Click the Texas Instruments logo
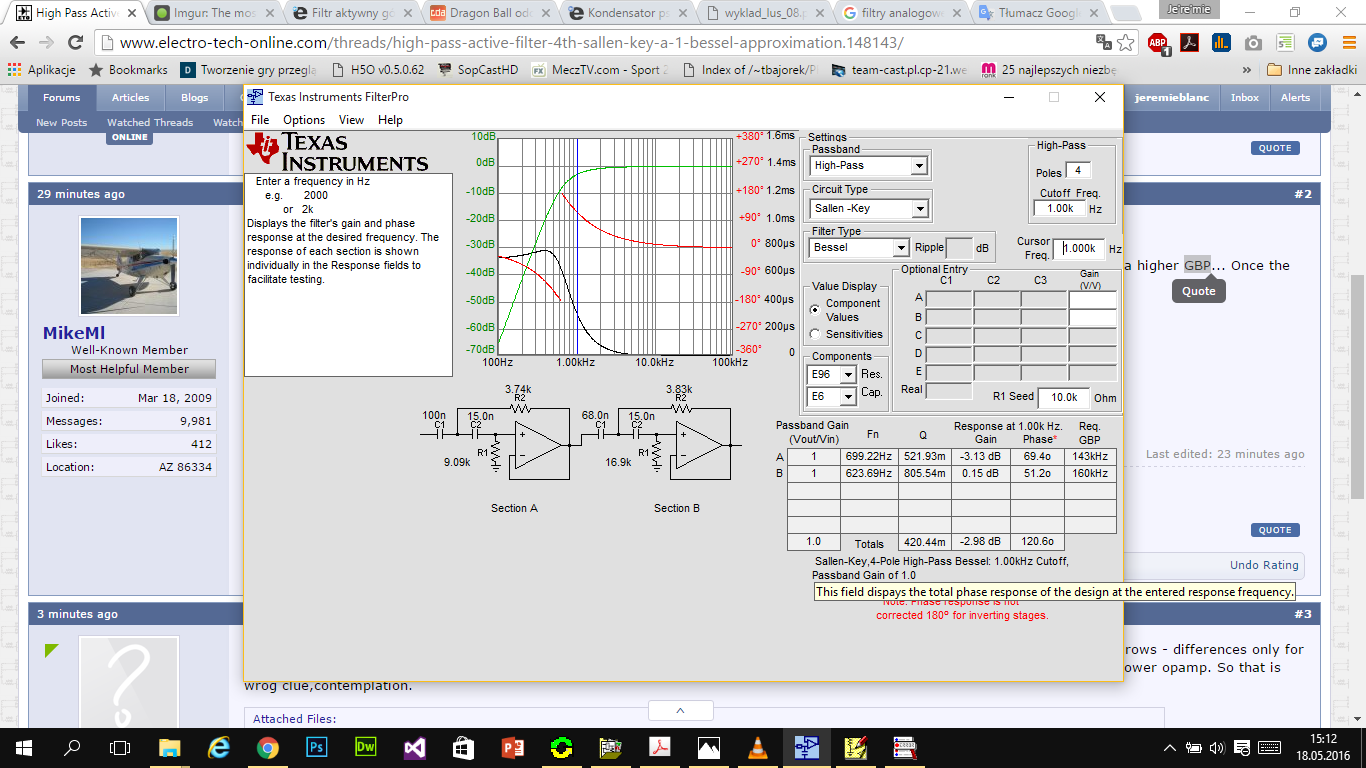 339,151
